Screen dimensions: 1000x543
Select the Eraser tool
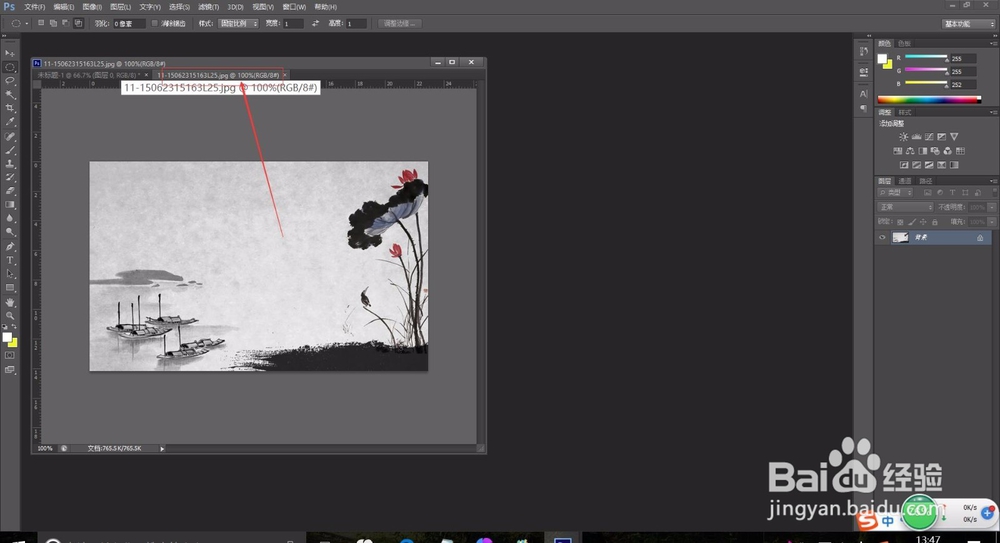point(10,191)
